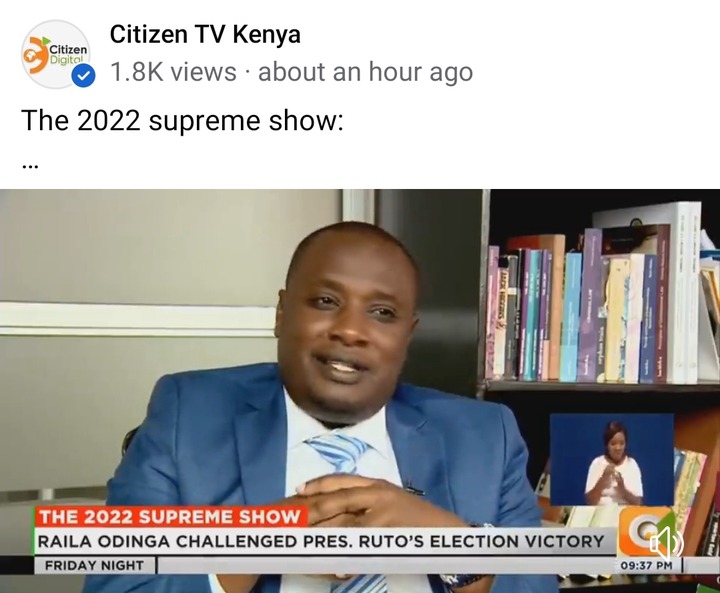This screenshot has width=720, height=593.
Task: Click the 09:37 PM on-screen clock
Action: [647, 565]
